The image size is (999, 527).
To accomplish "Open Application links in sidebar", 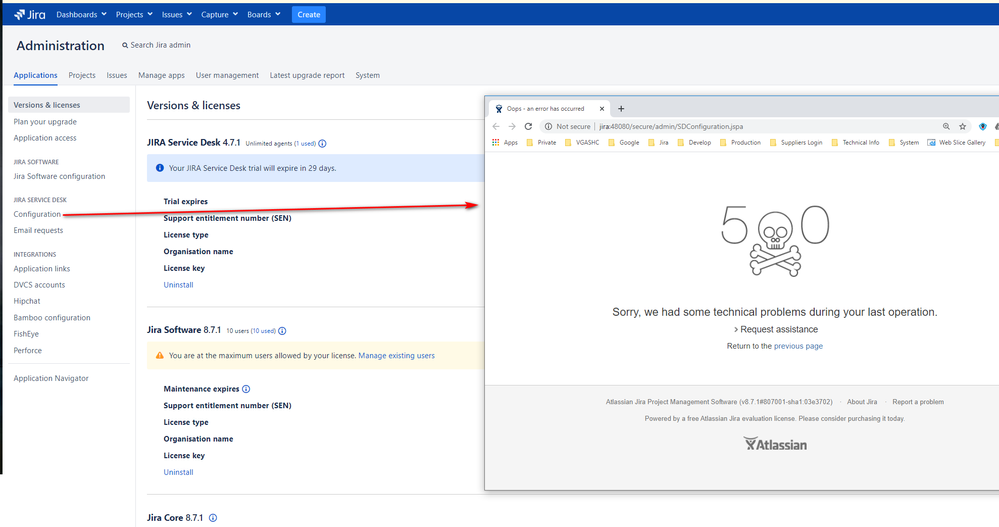I will tap(41, 269).
